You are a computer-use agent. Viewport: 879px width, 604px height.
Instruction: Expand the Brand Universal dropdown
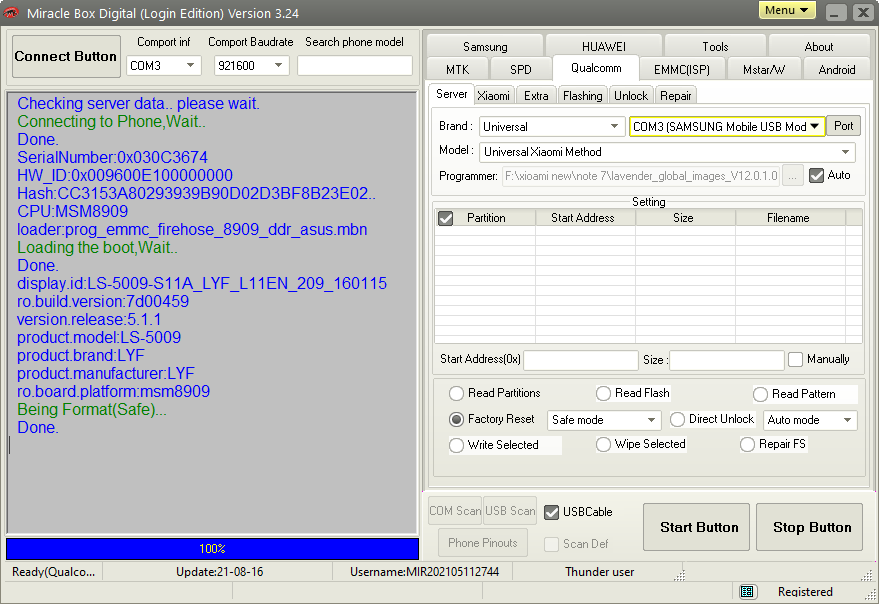pos(614,126)
